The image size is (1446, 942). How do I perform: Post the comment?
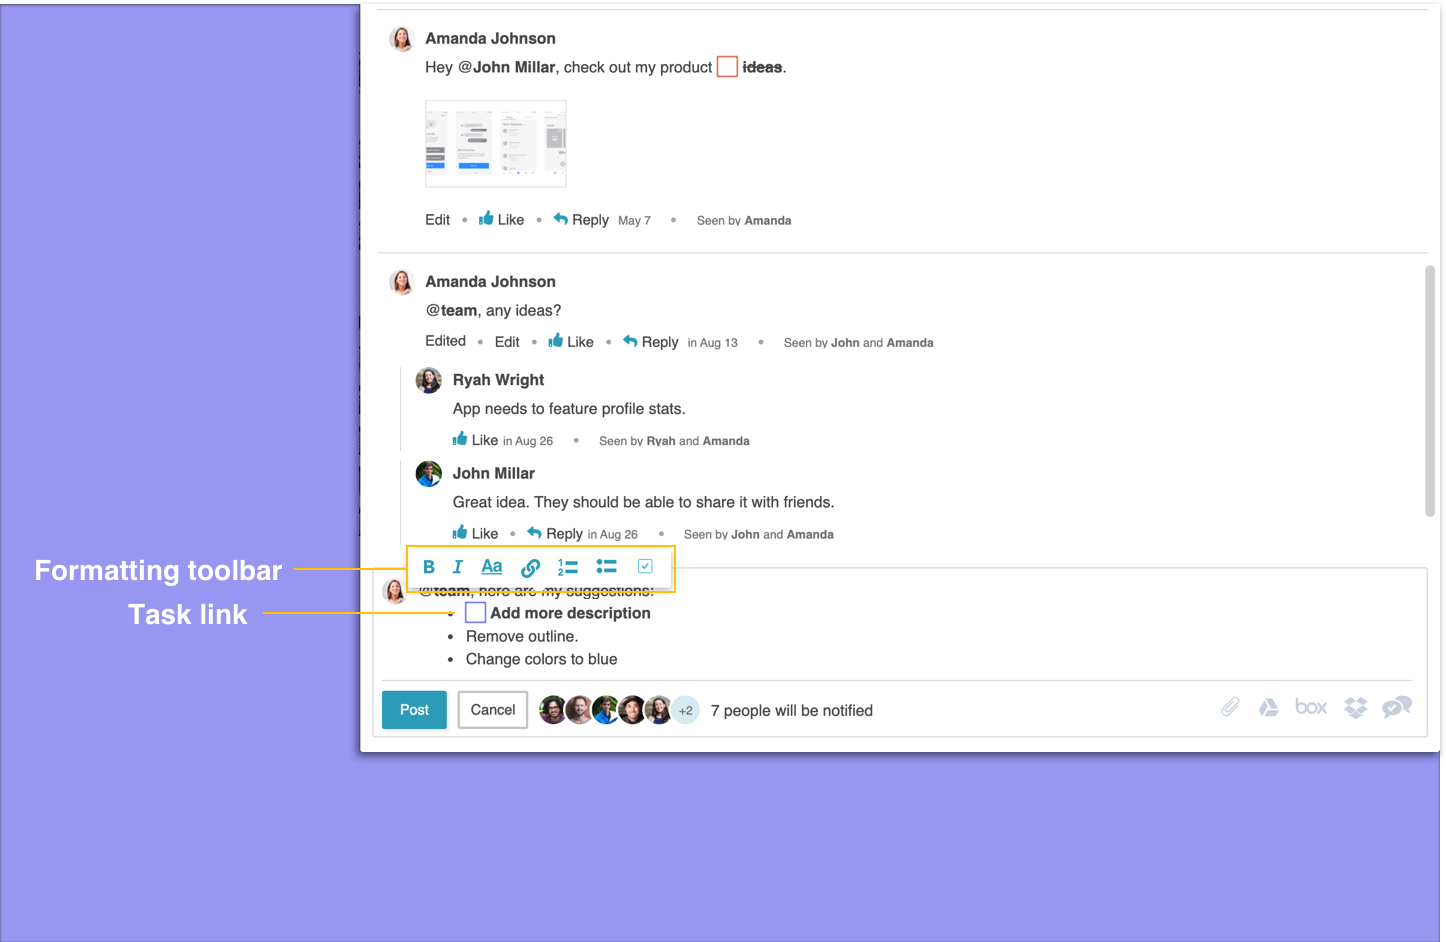coord(414,710)
